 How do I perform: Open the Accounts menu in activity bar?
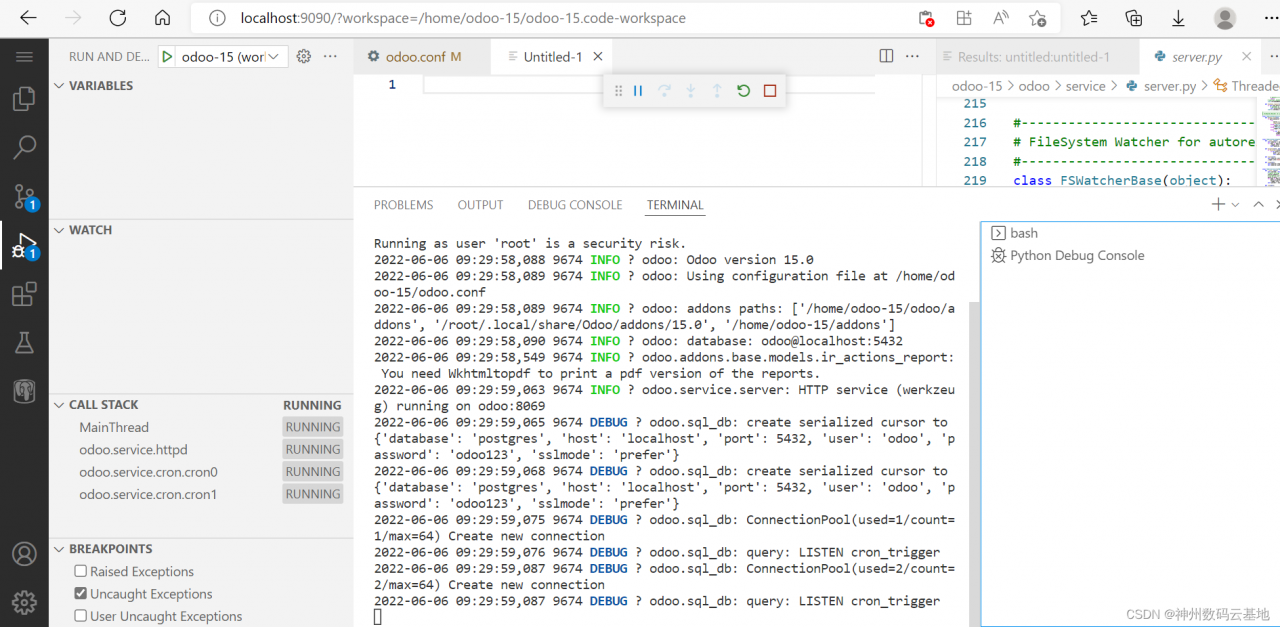coord(24,554)
